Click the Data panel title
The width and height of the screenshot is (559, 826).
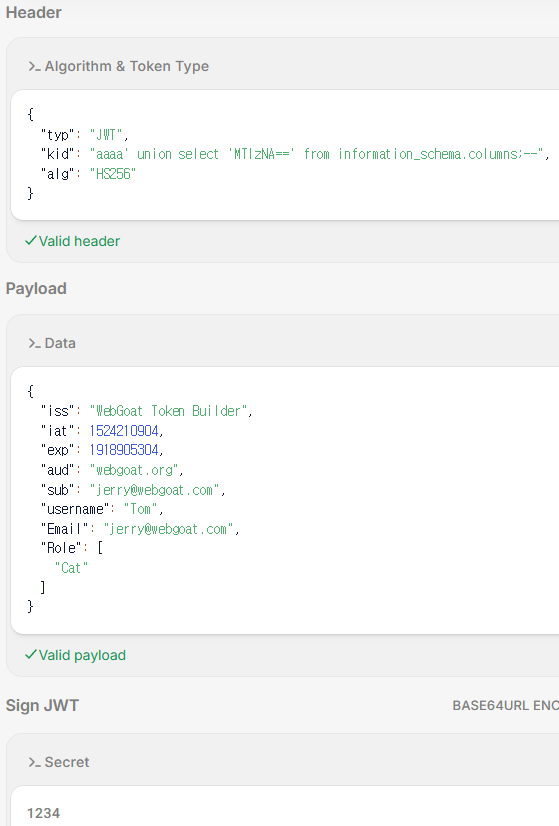[60, 343]
